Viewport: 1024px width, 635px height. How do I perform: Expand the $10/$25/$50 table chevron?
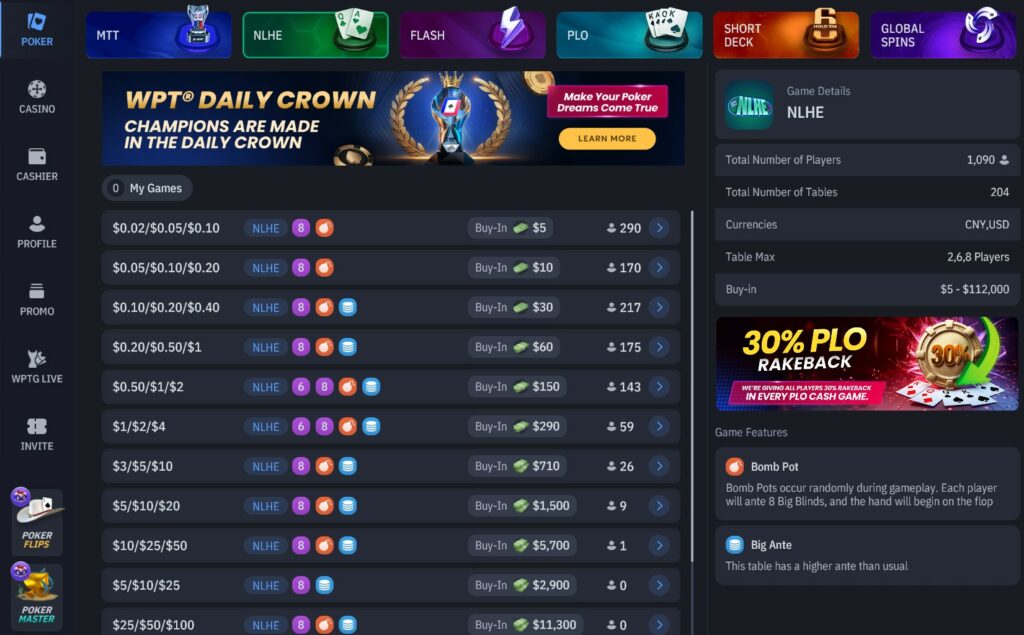[x=659, y=545]
